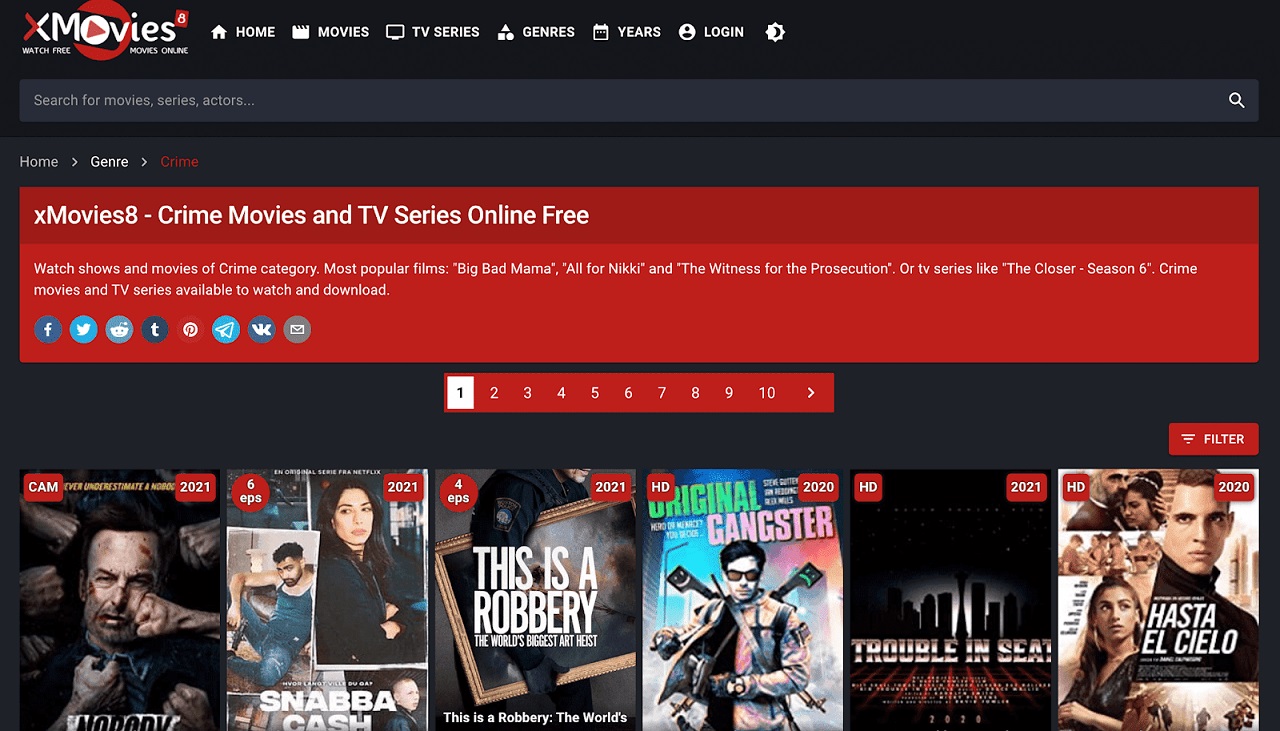The image size is (1280, 731).
Task: Click the page heading xMovies8 - Crime Movies
Action: point(311,215)
